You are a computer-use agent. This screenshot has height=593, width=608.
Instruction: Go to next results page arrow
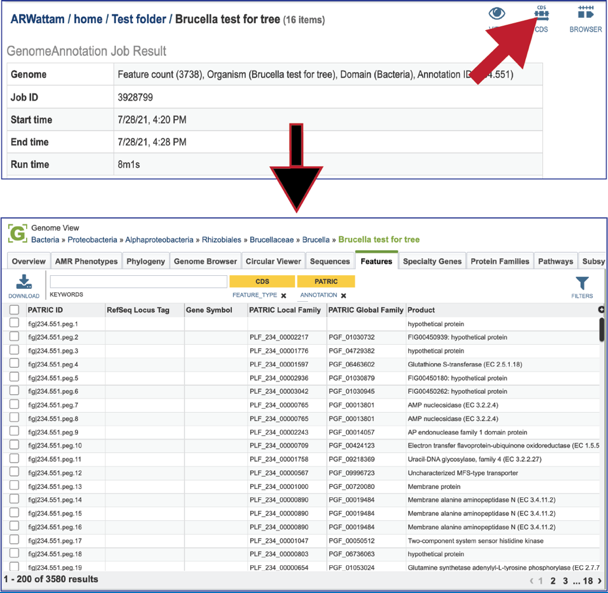[600, 581]
